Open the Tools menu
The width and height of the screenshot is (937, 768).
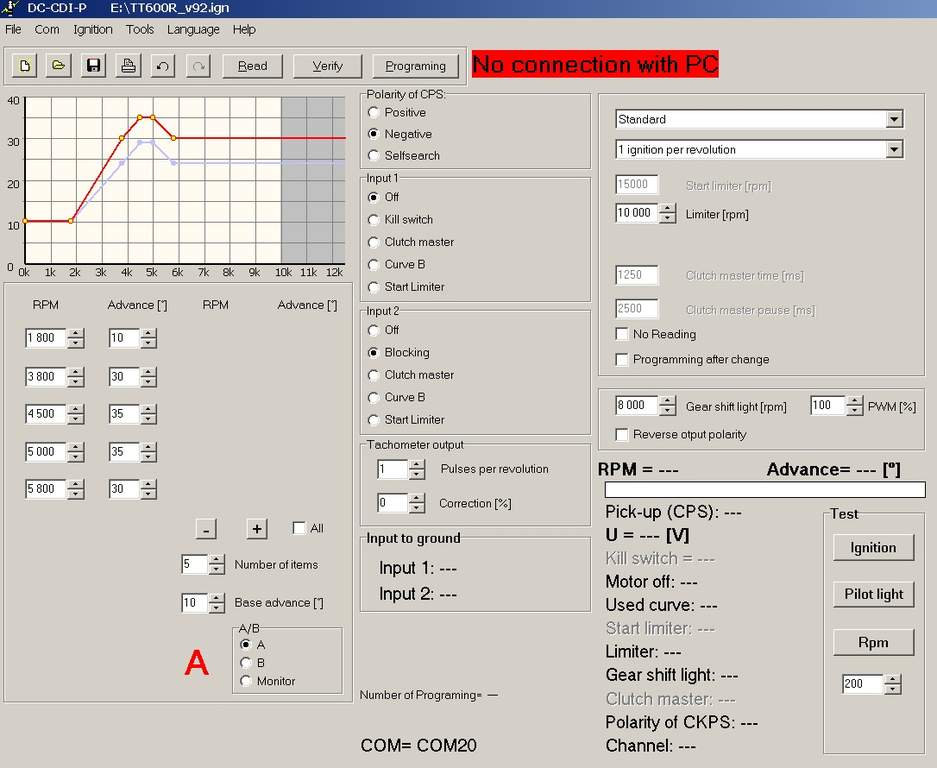pos(140,29)
